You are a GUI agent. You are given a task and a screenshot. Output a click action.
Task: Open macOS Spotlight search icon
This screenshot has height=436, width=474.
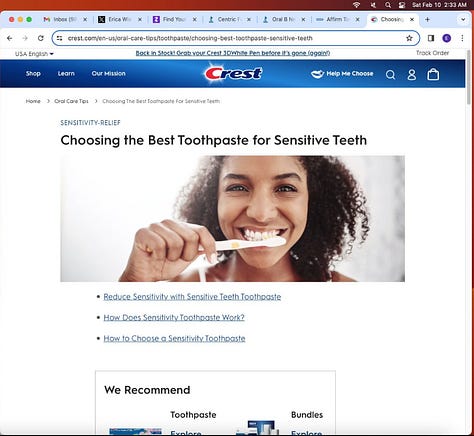click(x=388, y=5)
